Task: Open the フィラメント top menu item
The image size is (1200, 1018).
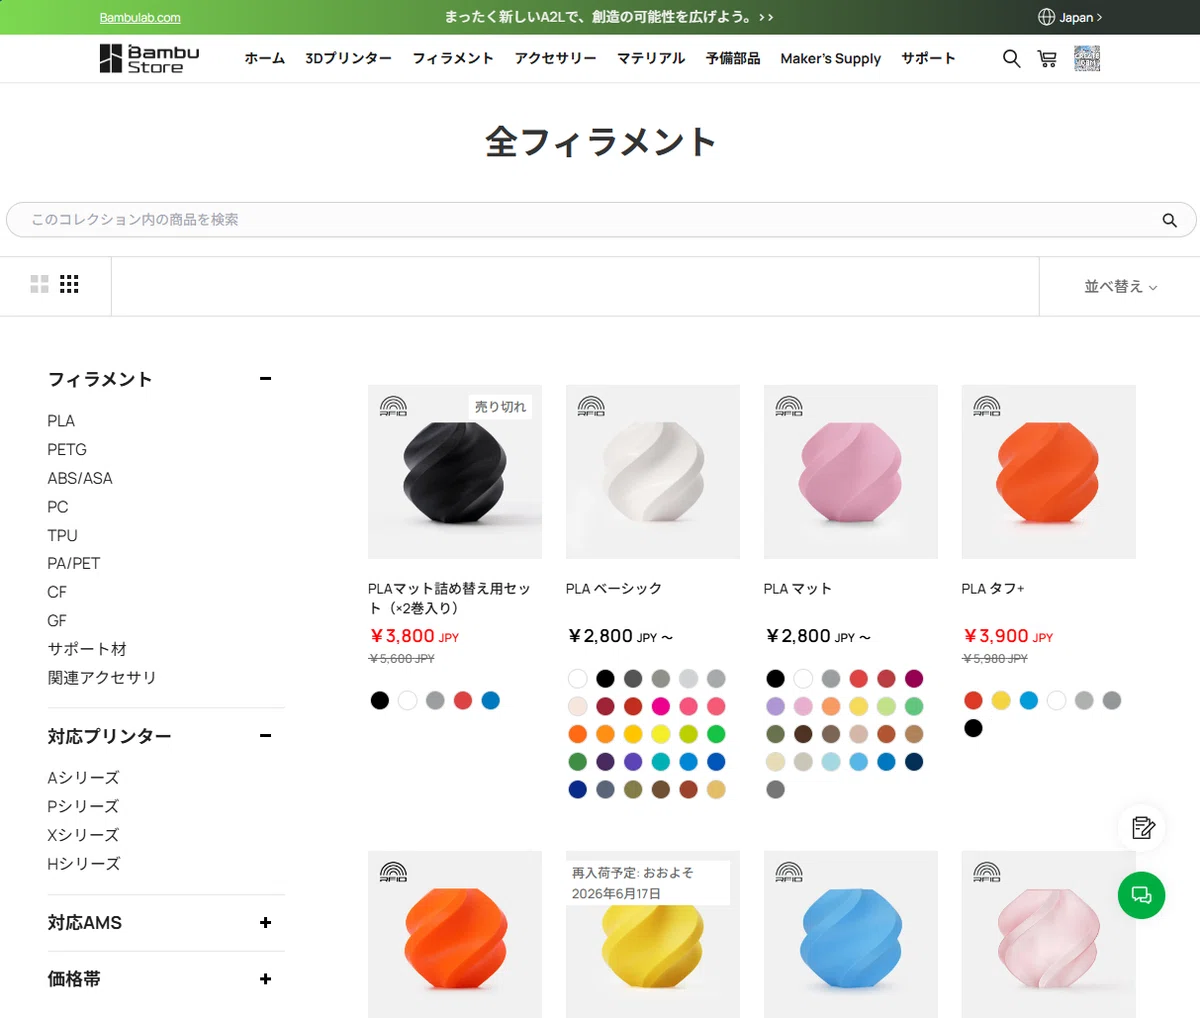Action: click(x=453, y=59)
